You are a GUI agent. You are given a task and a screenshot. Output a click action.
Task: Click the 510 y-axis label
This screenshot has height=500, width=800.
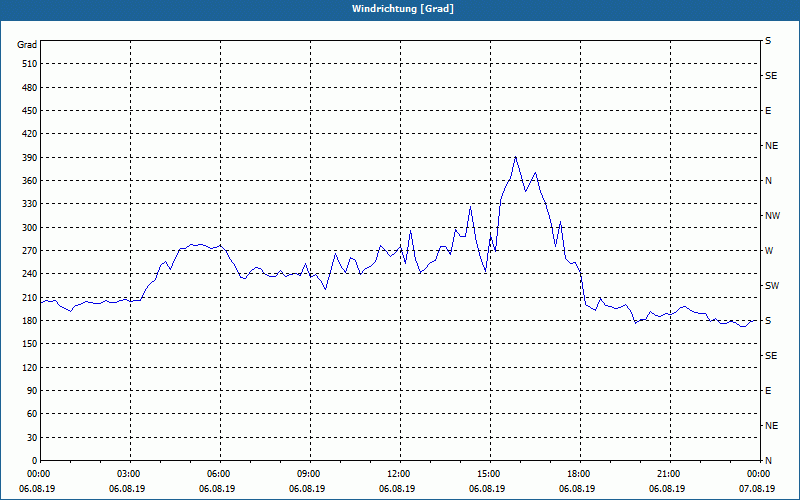coord(29,64)
